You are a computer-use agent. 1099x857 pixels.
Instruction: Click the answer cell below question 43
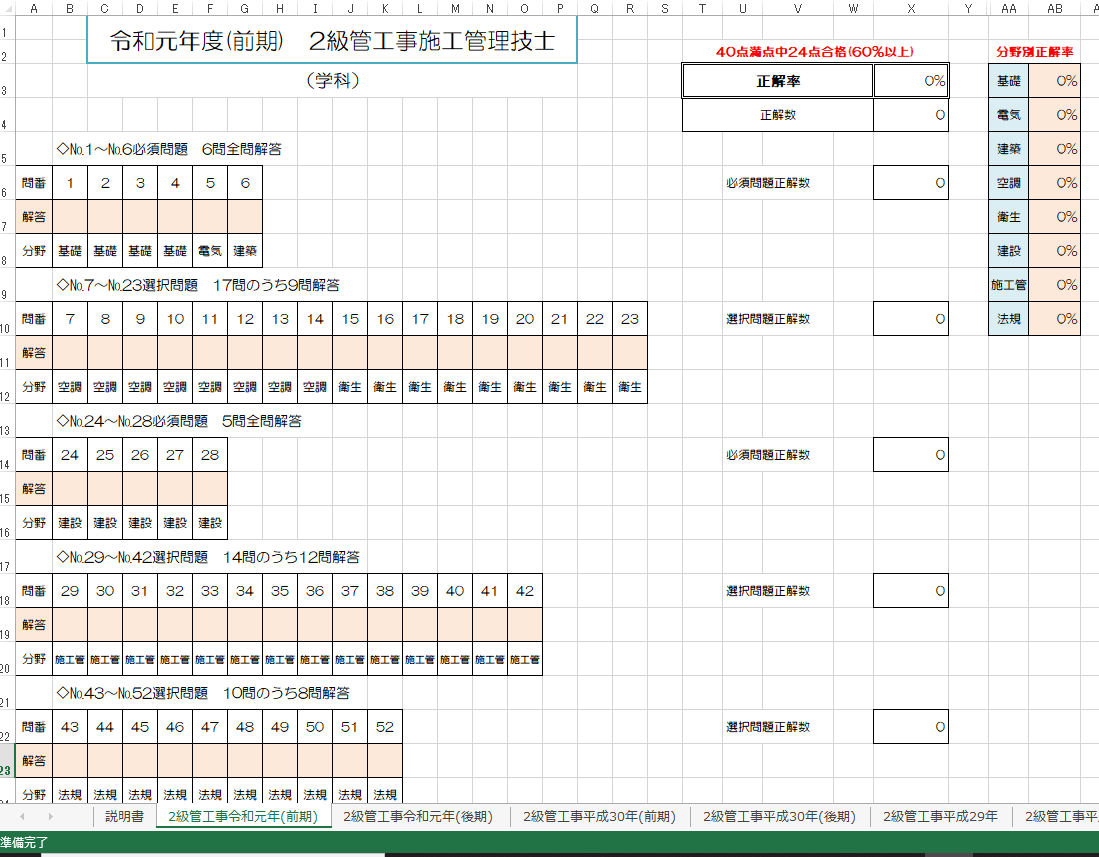click(69, 760)
